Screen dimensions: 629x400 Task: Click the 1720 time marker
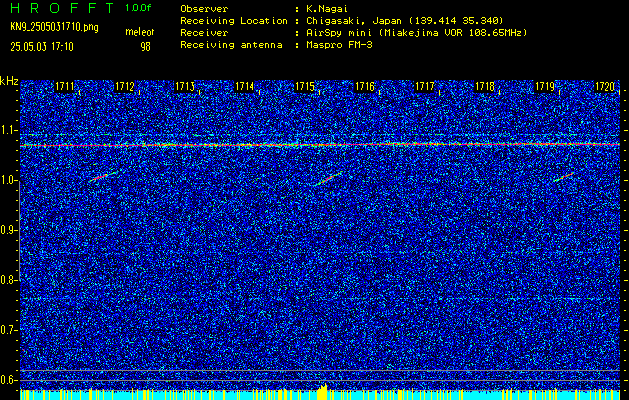point(605,86)
